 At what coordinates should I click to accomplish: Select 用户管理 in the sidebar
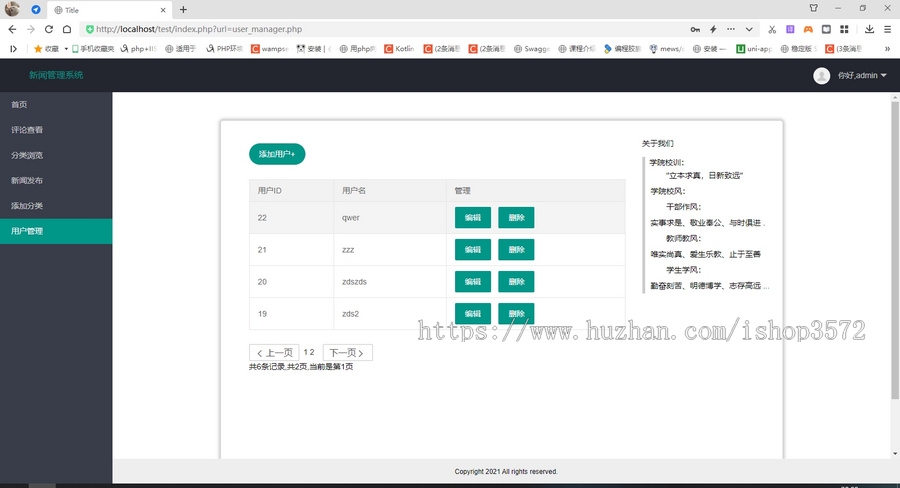(x=56, y=231)
